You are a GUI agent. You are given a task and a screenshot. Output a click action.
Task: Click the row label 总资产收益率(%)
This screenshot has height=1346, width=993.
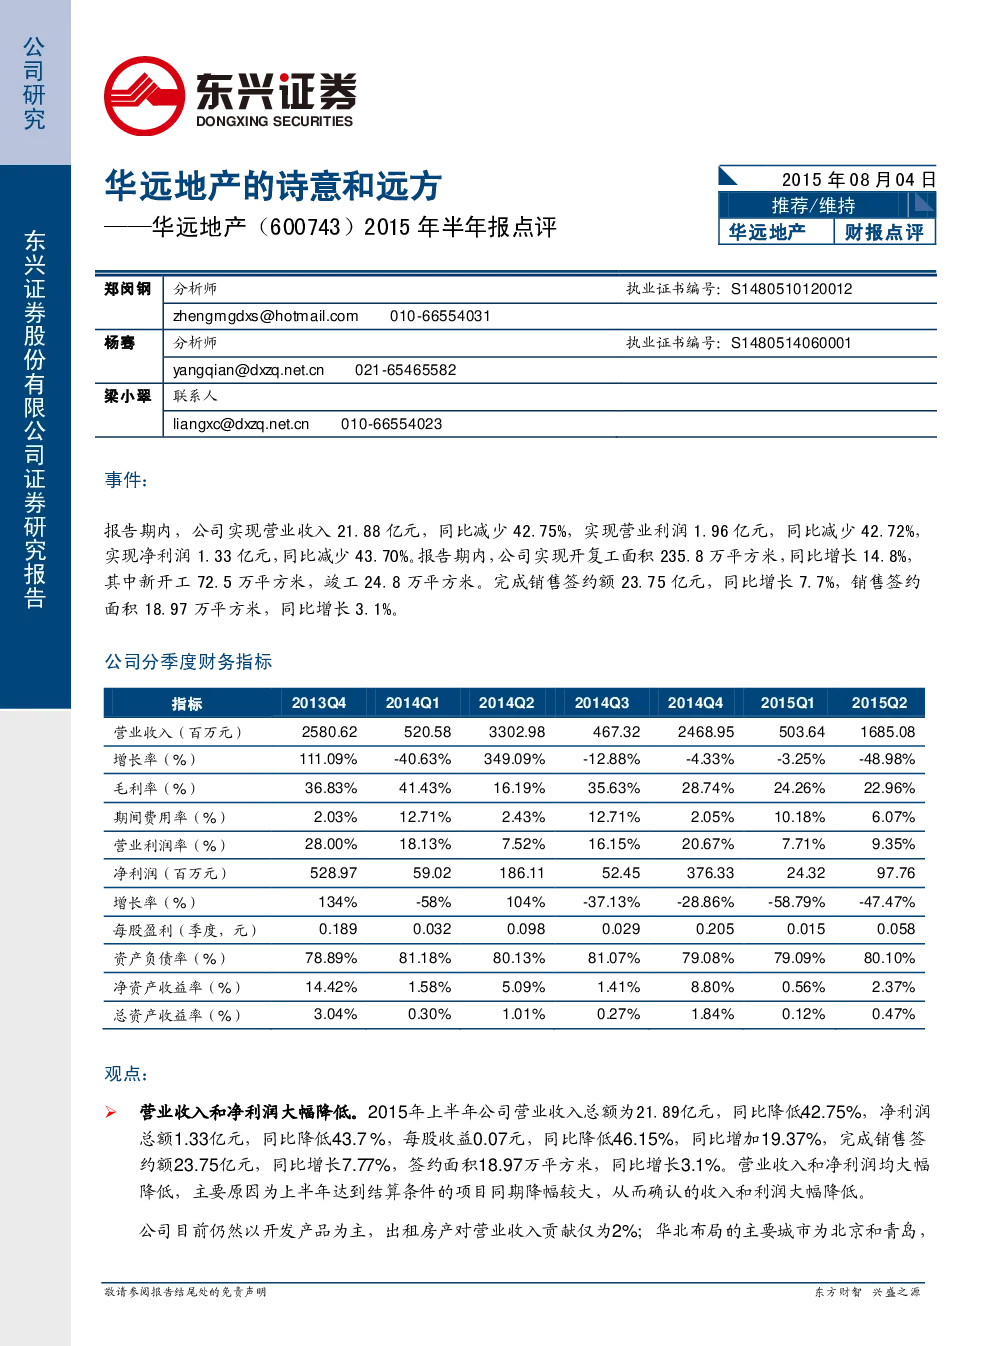[177, 1015]
